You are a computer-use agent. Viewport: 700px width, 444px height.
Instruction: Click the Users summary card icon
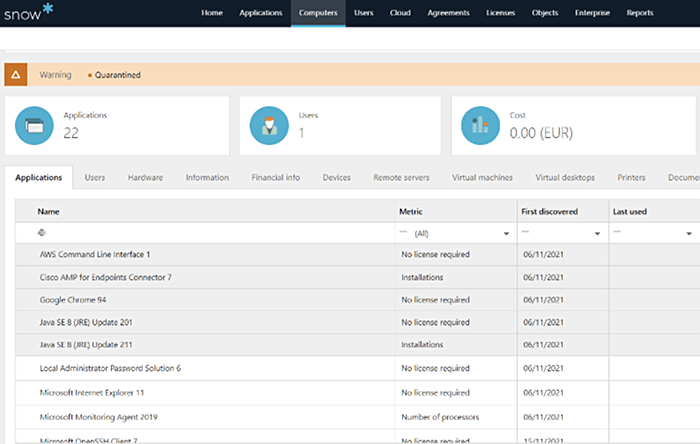click(269, 125)
